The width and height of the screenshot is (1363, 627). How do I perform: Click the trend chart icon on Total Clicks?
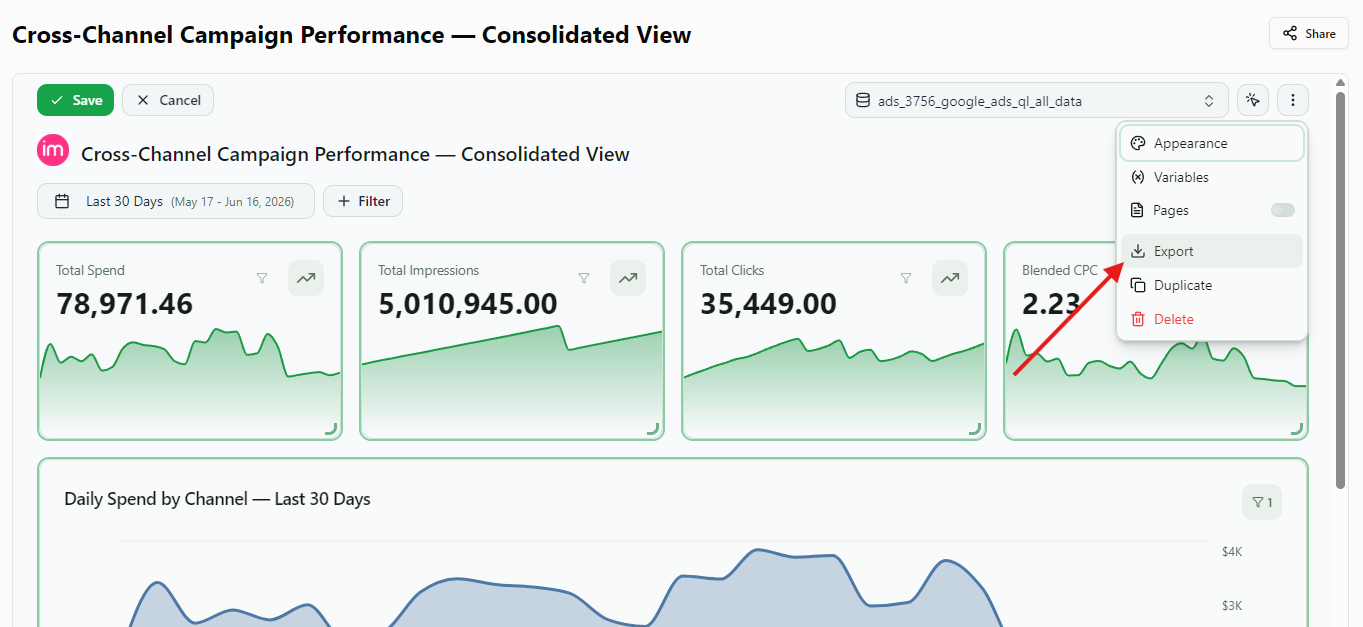(950, 278)
